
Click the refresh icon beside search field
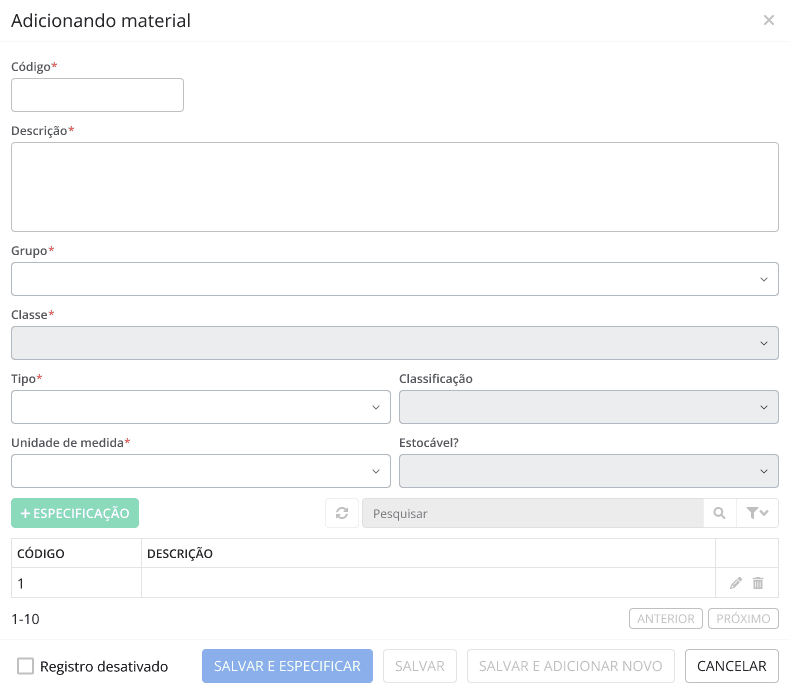point(341,513)
